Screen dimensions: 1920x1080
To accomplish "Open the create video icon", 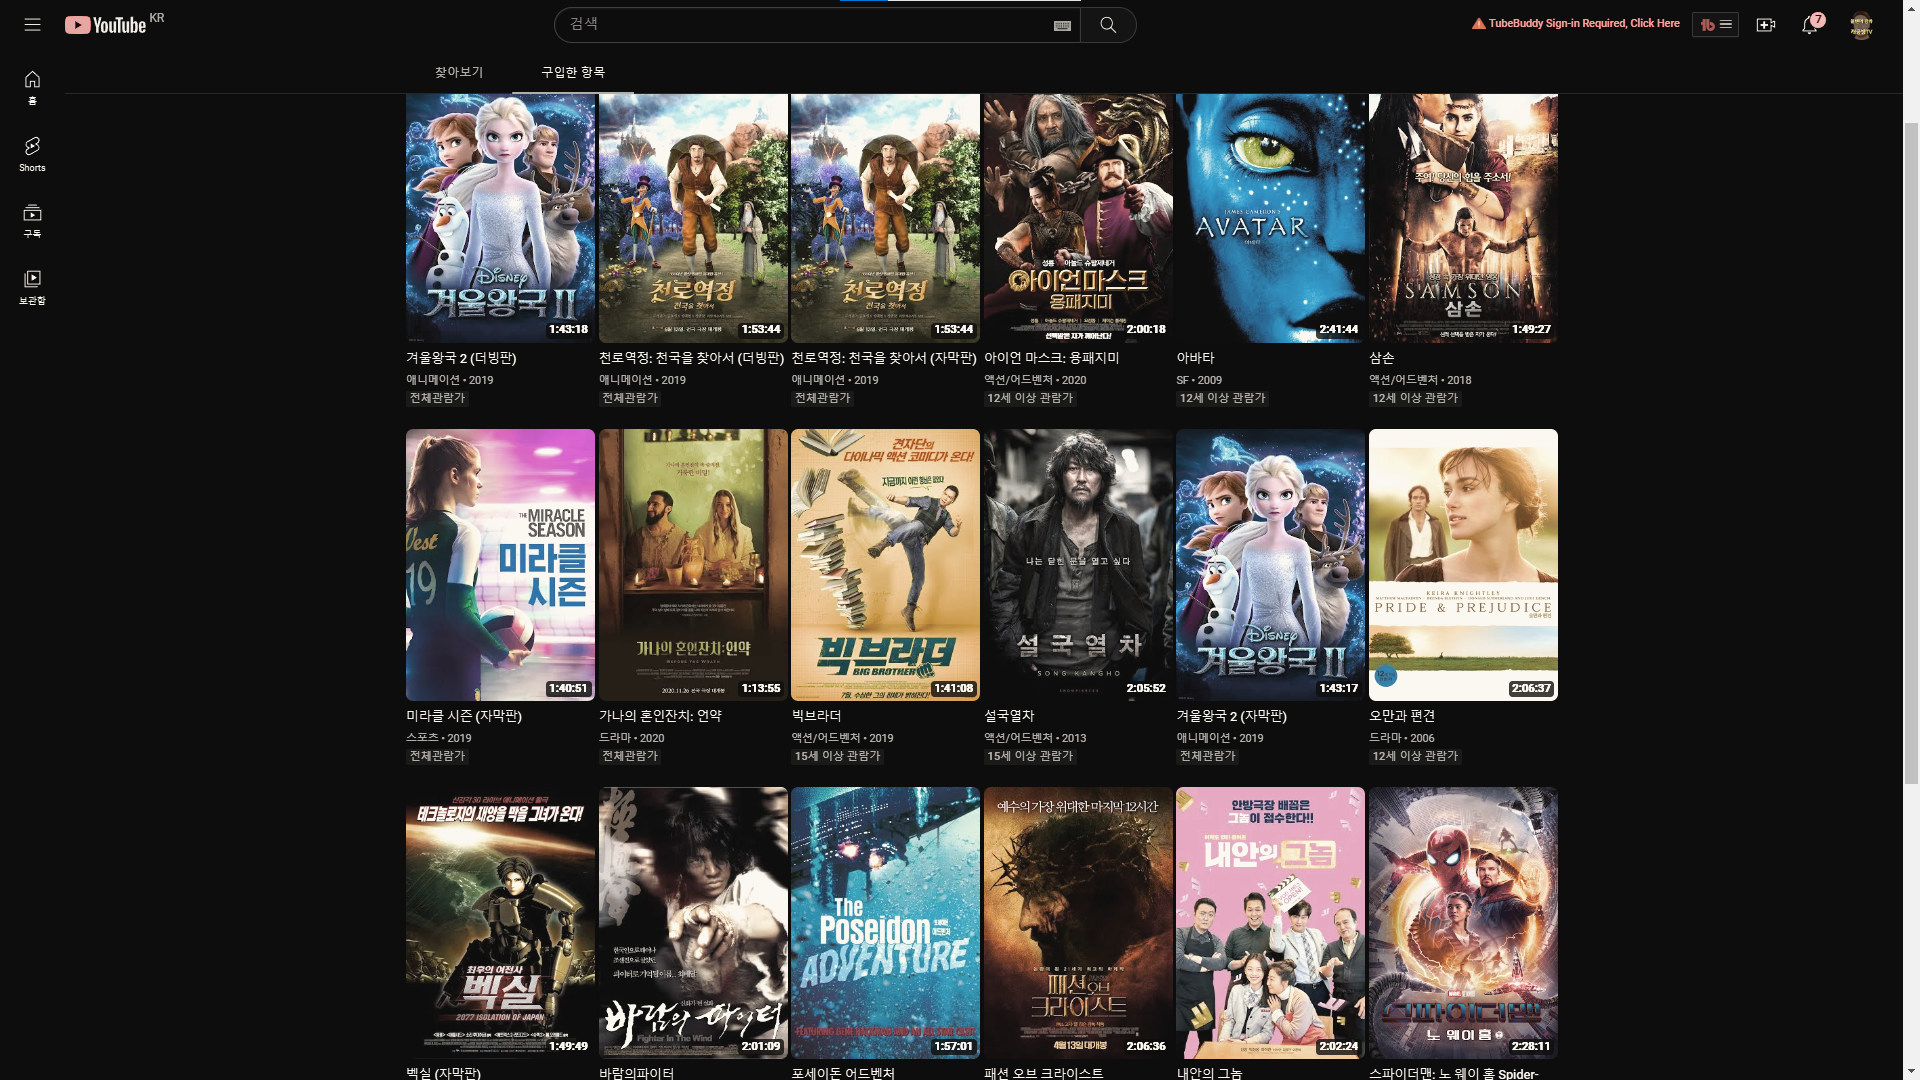I will point(1765,25).
